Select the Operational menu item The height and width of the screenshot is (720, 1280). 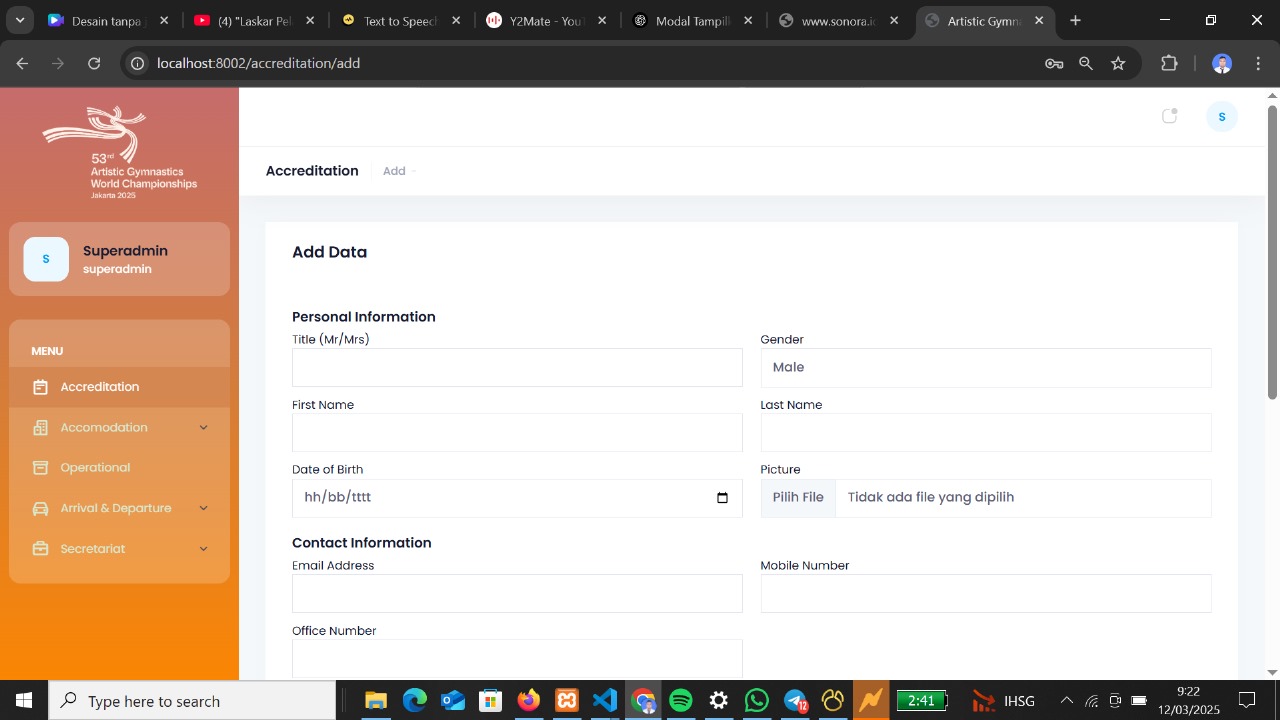click(95, 468)
